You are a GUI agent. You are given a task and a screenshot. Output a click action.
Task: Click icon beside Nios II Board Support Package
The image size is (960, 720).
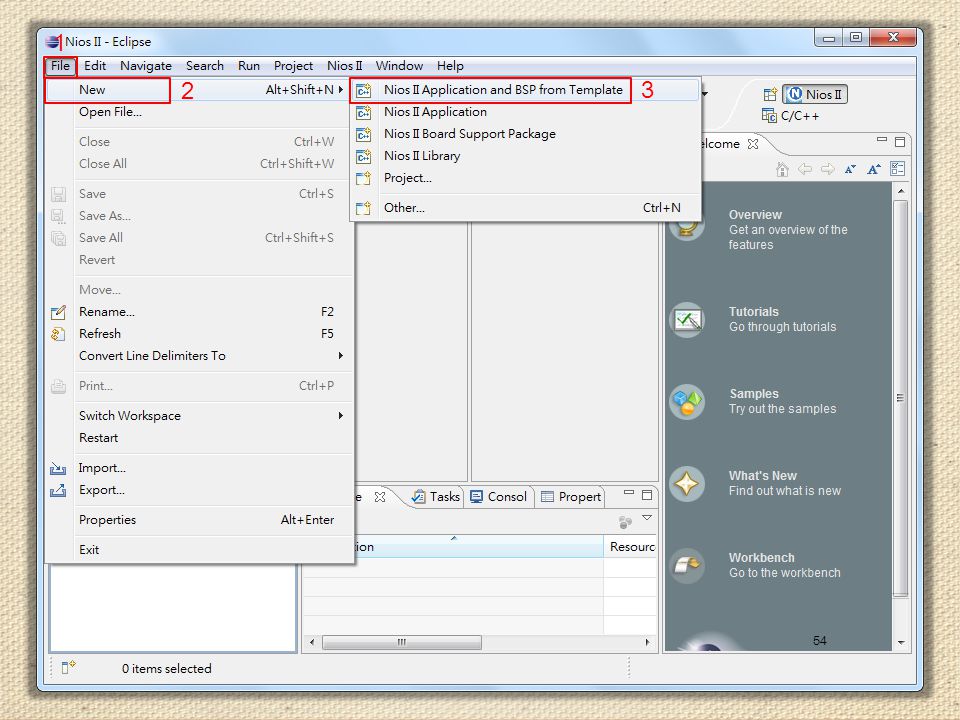point(364,135)
